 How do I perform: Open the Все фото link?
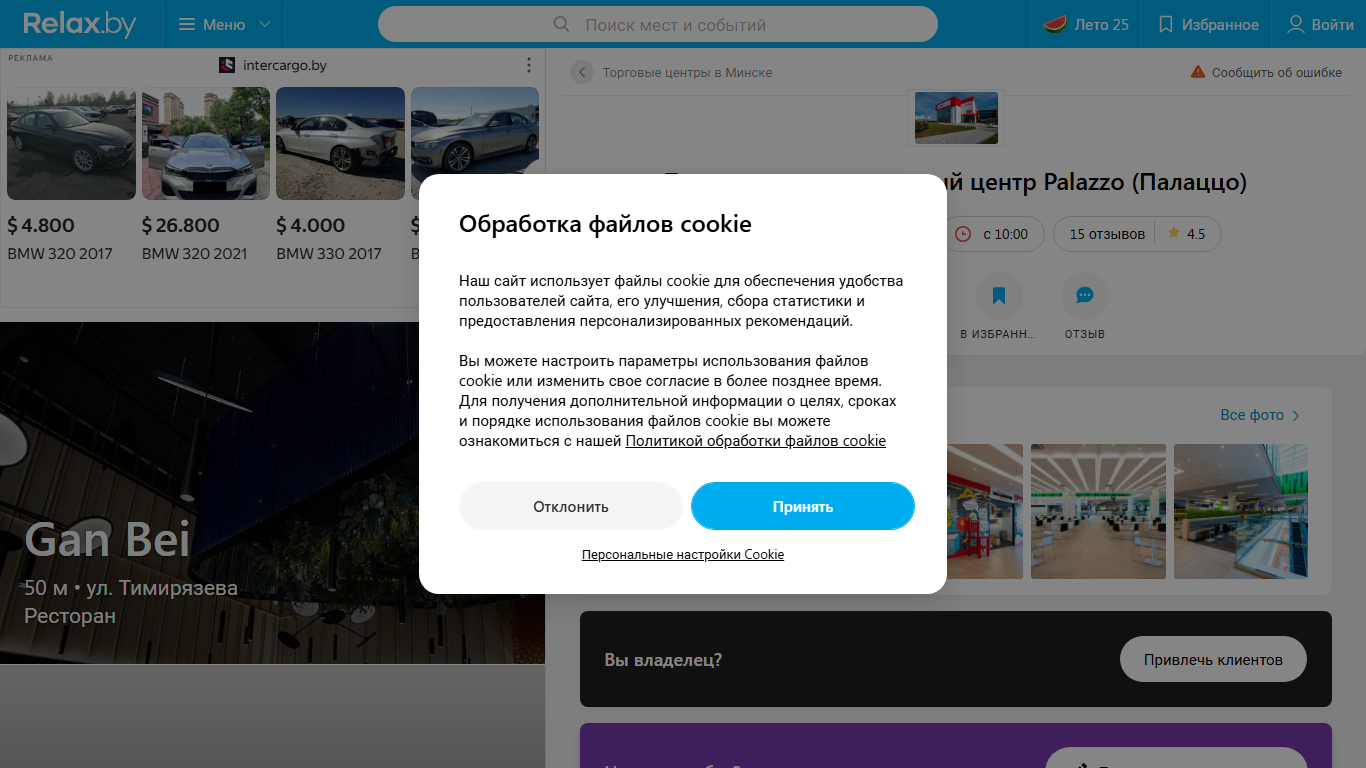pyautogui.click(x=1260, y=415)
